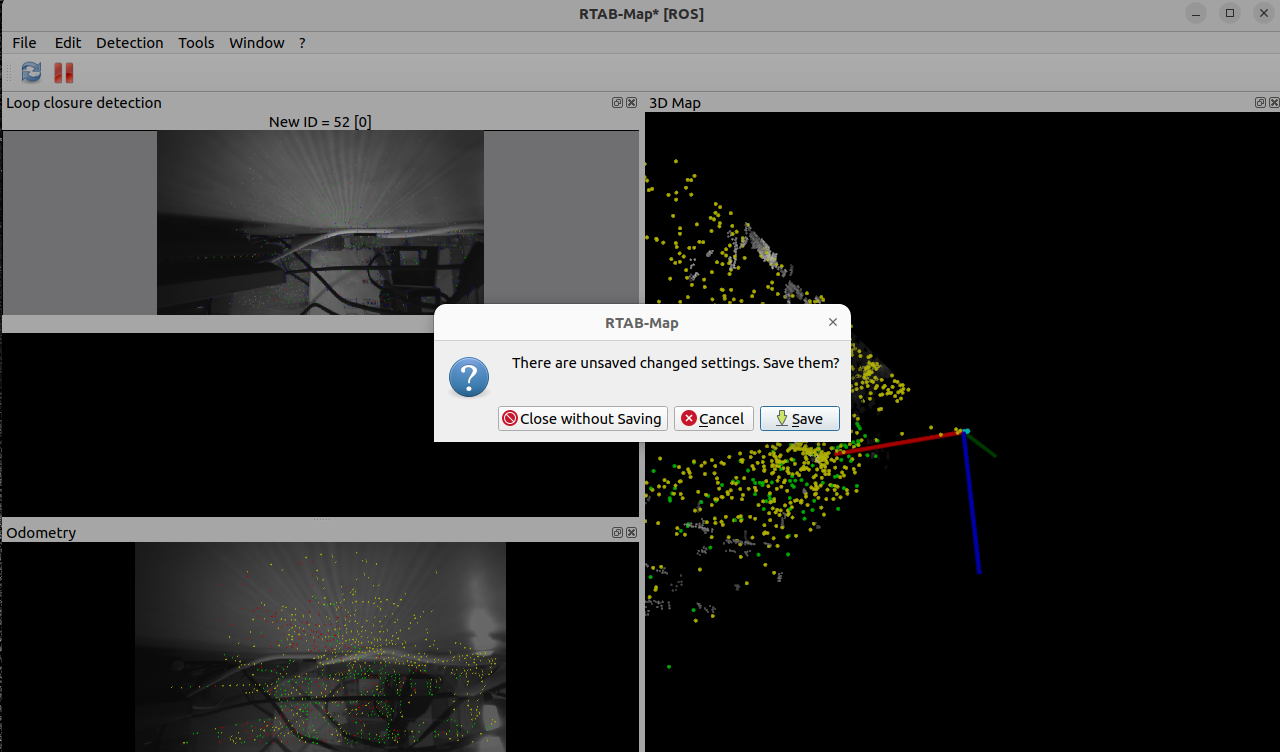Click the Save button in the dialog
This screenshot has width=1280, height=752.
click(799, 419)
